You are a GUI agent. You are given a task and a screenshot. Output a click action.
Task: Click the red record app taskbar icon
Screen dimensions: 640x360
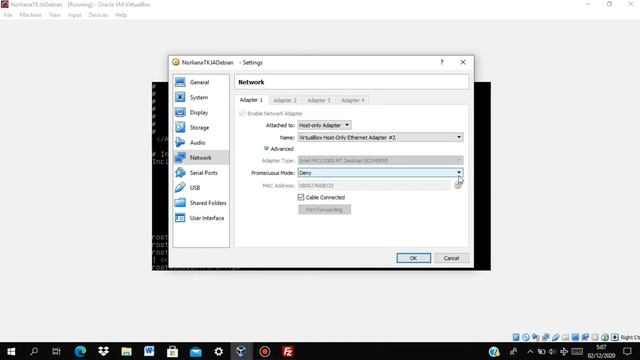(264, 351)
